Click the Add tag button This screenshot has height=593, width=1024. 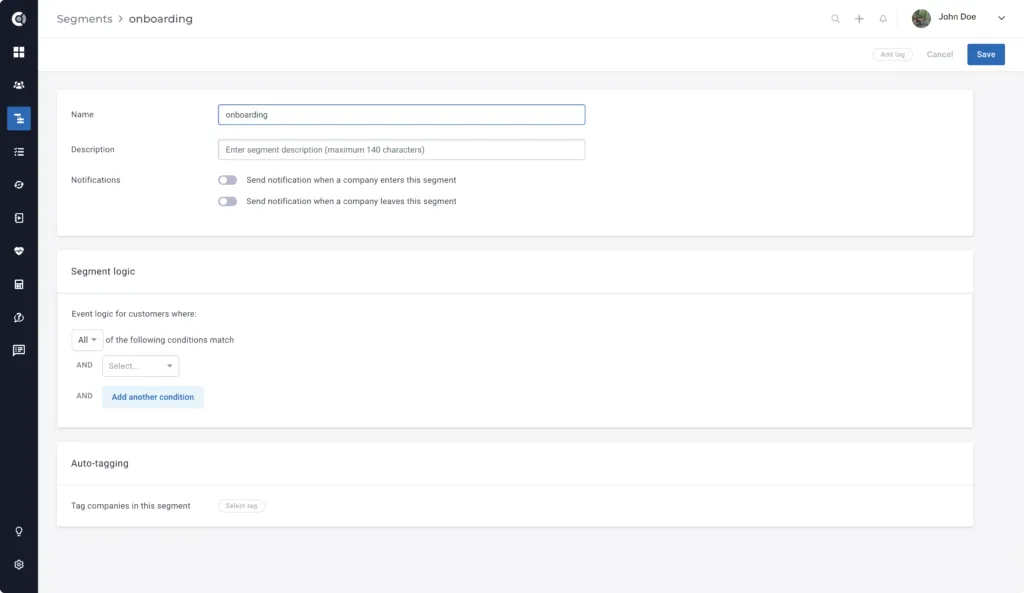(x=893, y=55)
